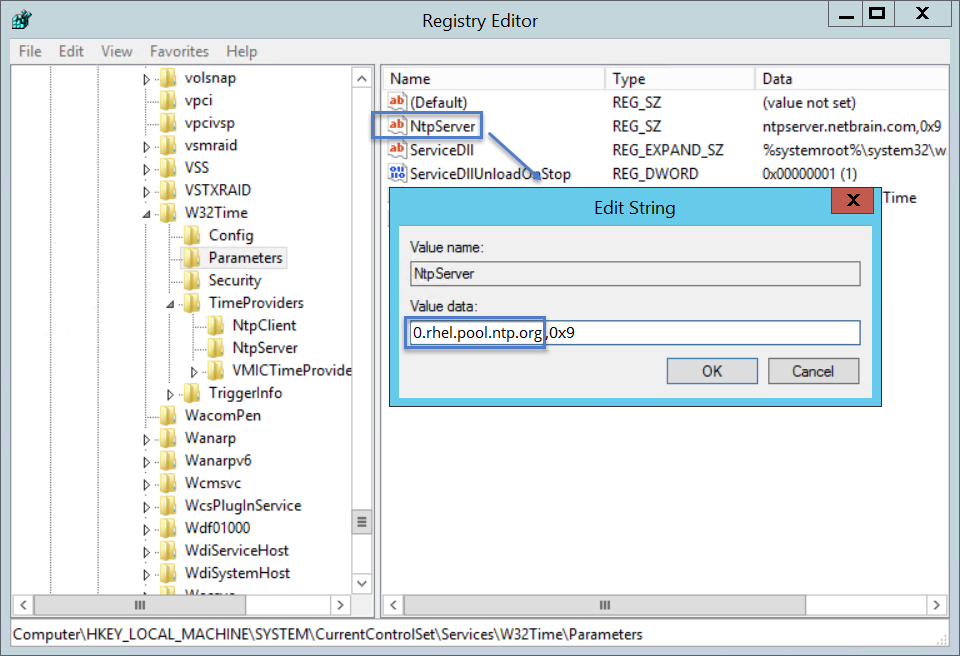The image size is (960, 656).
Task: Expand the Wanarpv6 tree node
Action: tap(146, 462)
